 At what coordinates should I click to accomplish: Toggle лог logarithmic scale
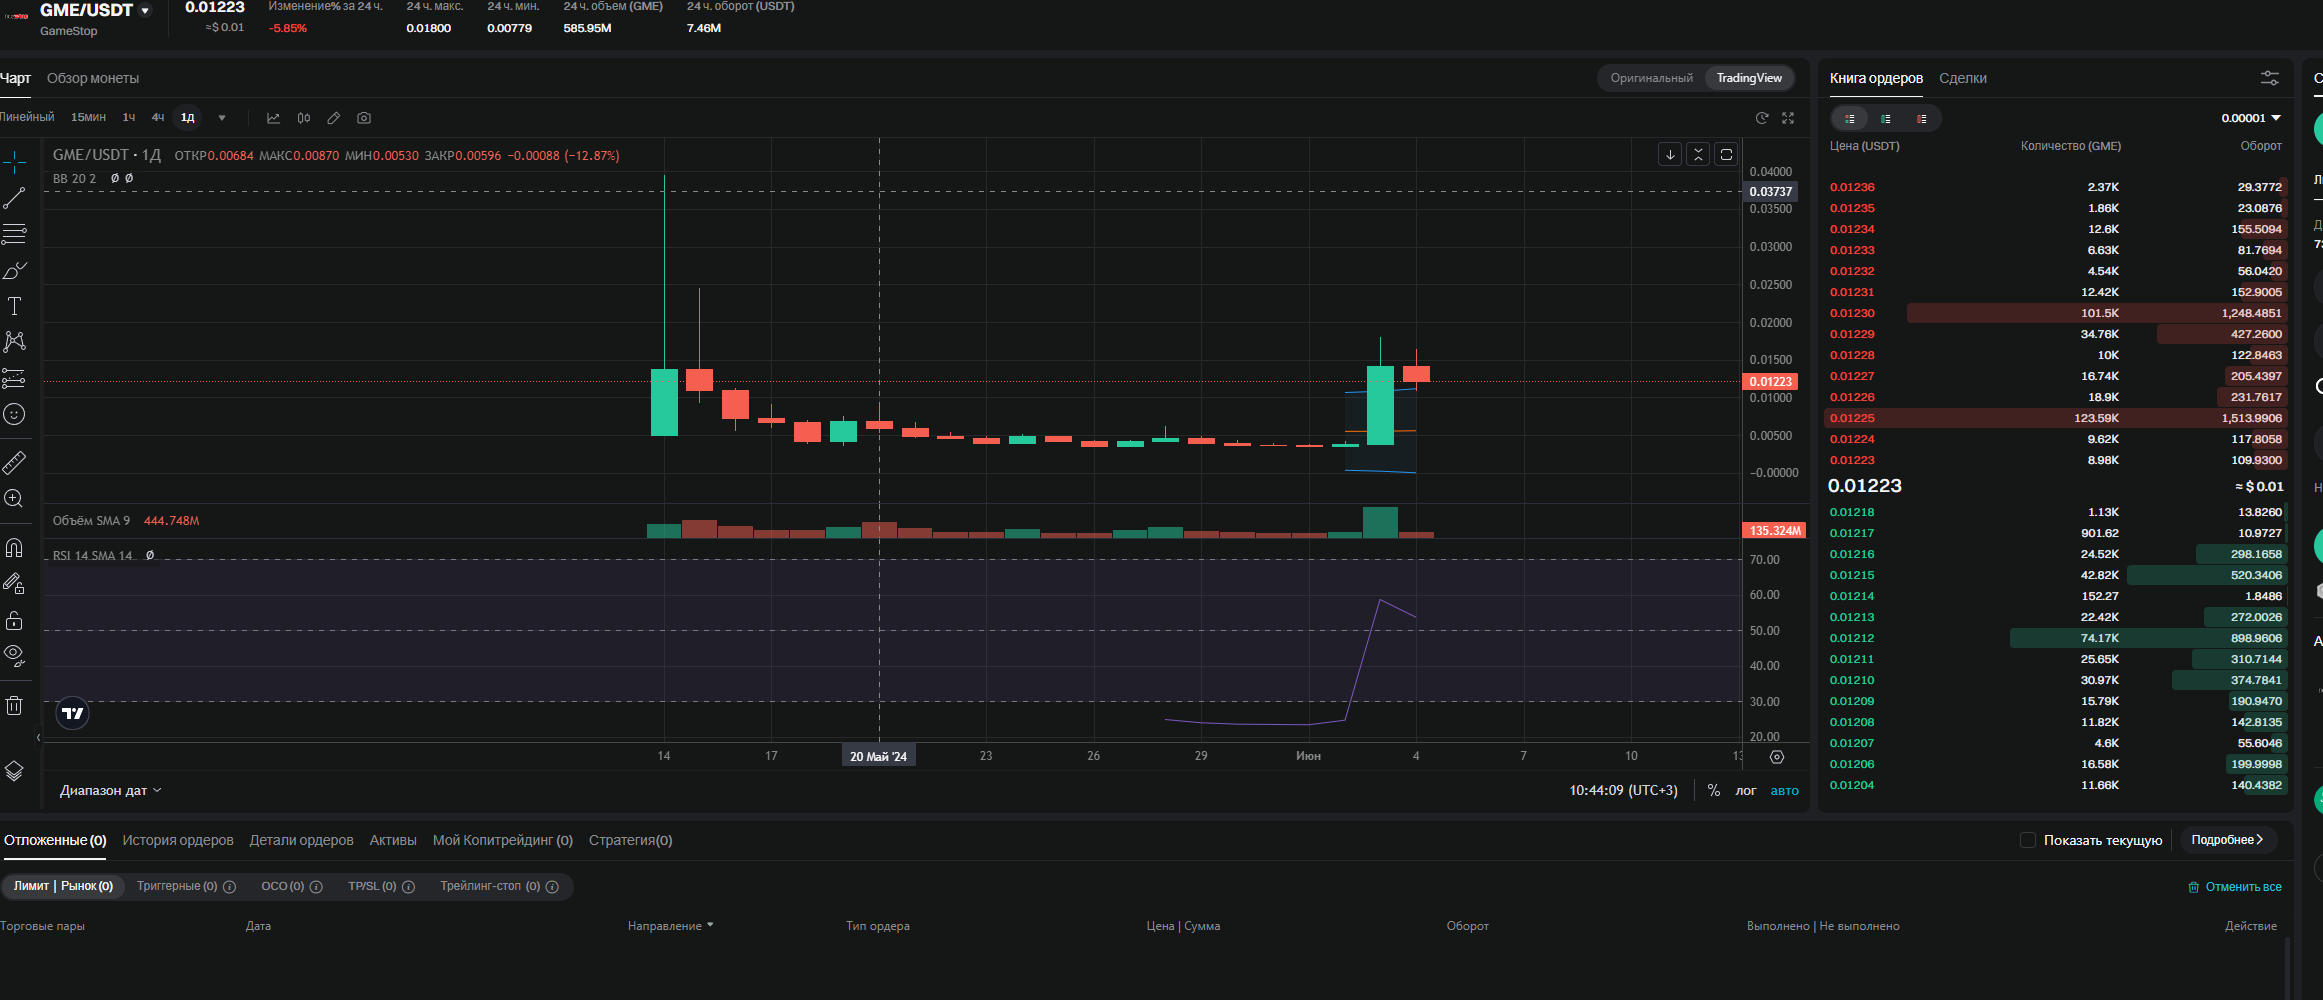(x=1746, y=791)
